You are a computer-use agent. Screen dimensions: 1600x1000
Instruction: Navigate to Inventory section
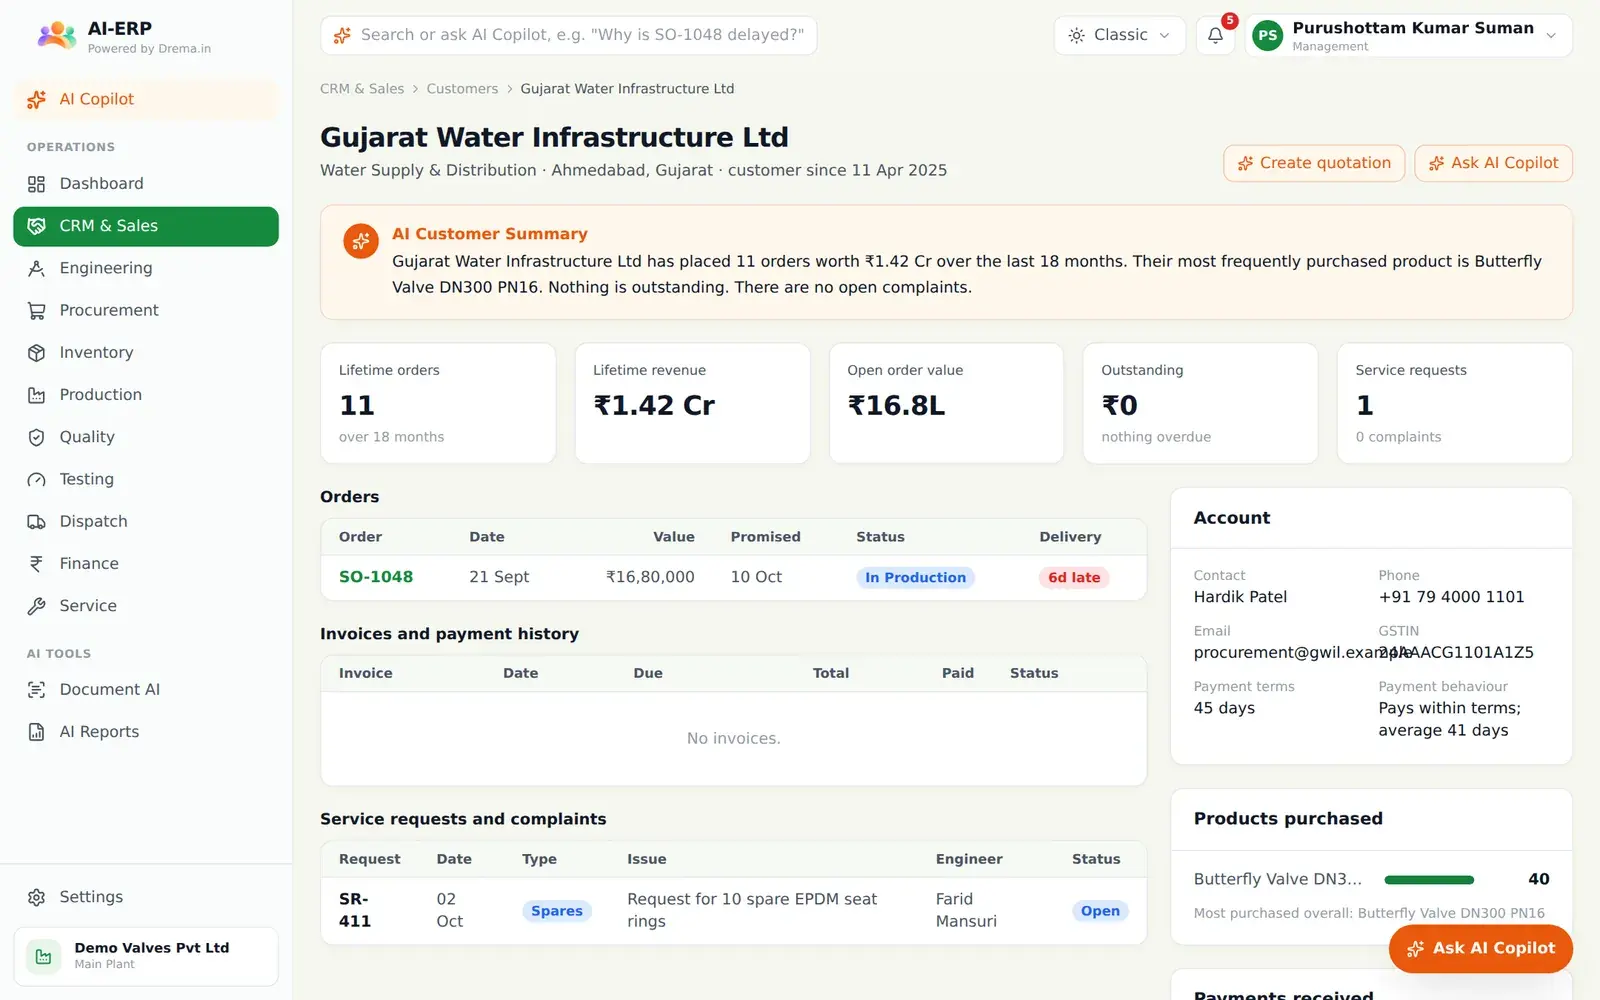coord(146,353)
